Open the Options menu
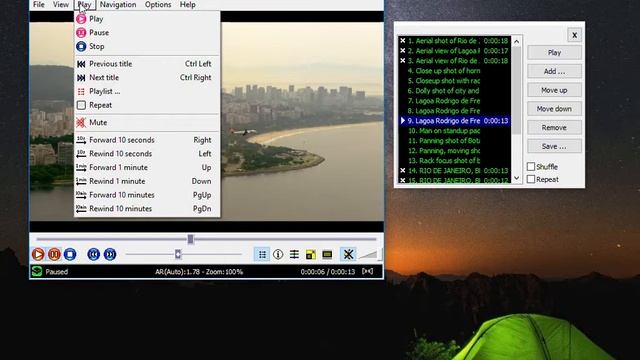Viewport: 640px width, 360px height. [x=158, y=4]
